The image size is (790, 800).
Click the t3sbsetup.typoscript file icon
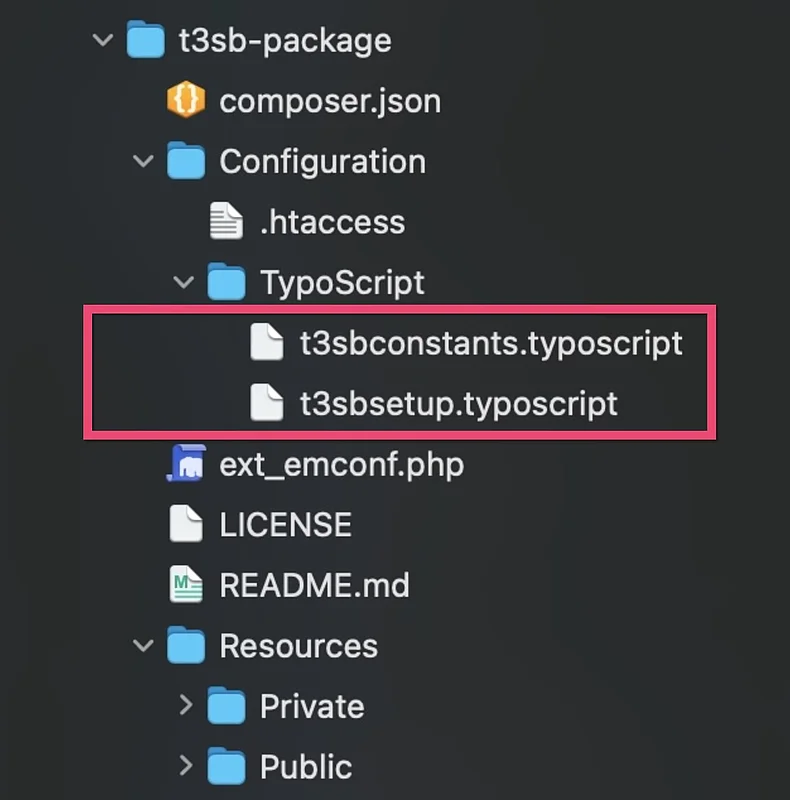pos(267,404)
